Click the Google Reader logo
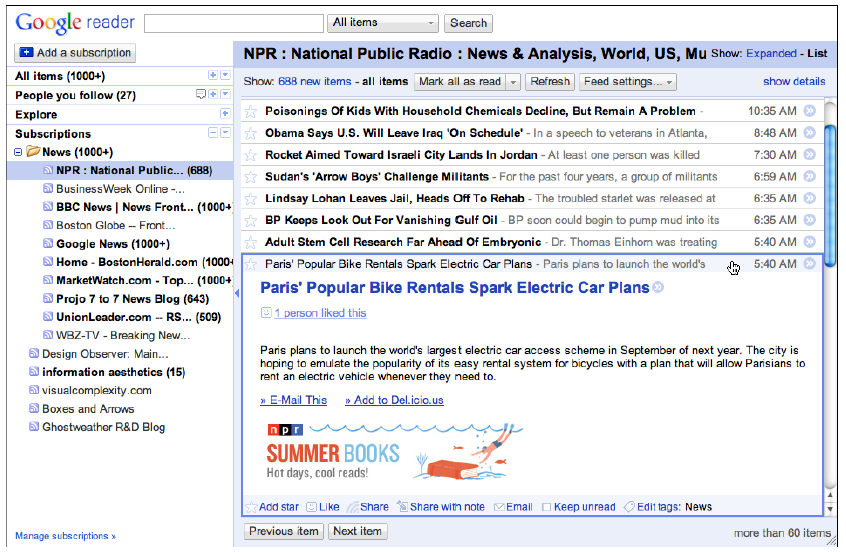846x552 pixels. pos(75,23)
